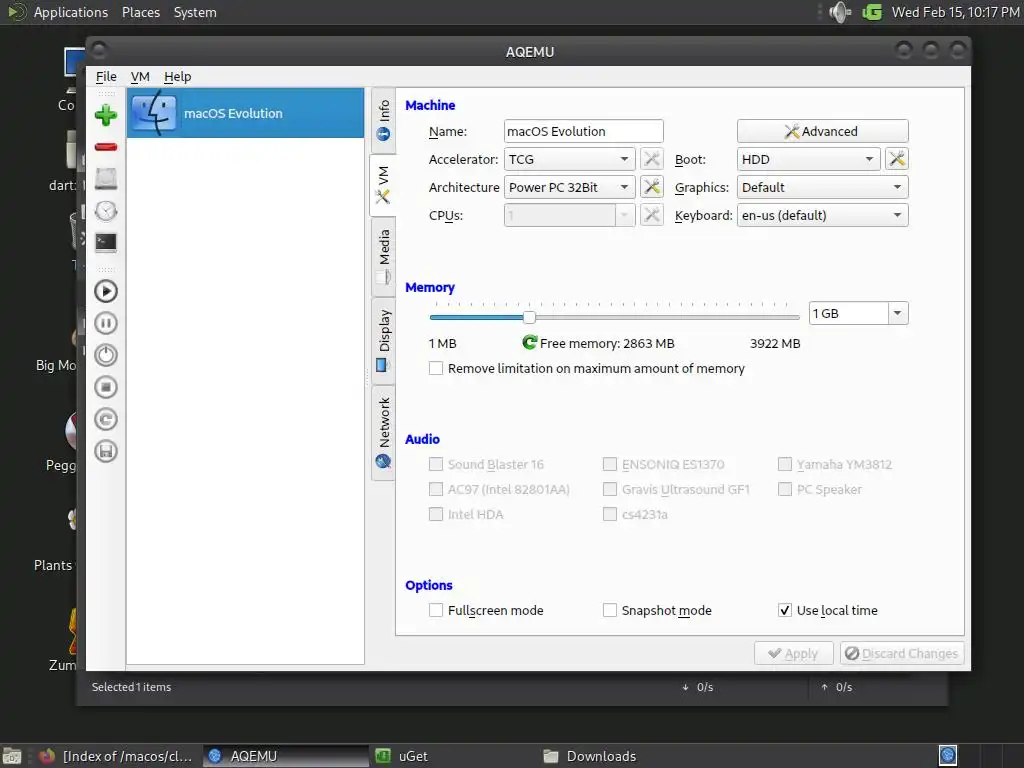Toggle the ENSONIQ ES1370 checkbox
The image size is (1024, 768).
pos(609,464)
